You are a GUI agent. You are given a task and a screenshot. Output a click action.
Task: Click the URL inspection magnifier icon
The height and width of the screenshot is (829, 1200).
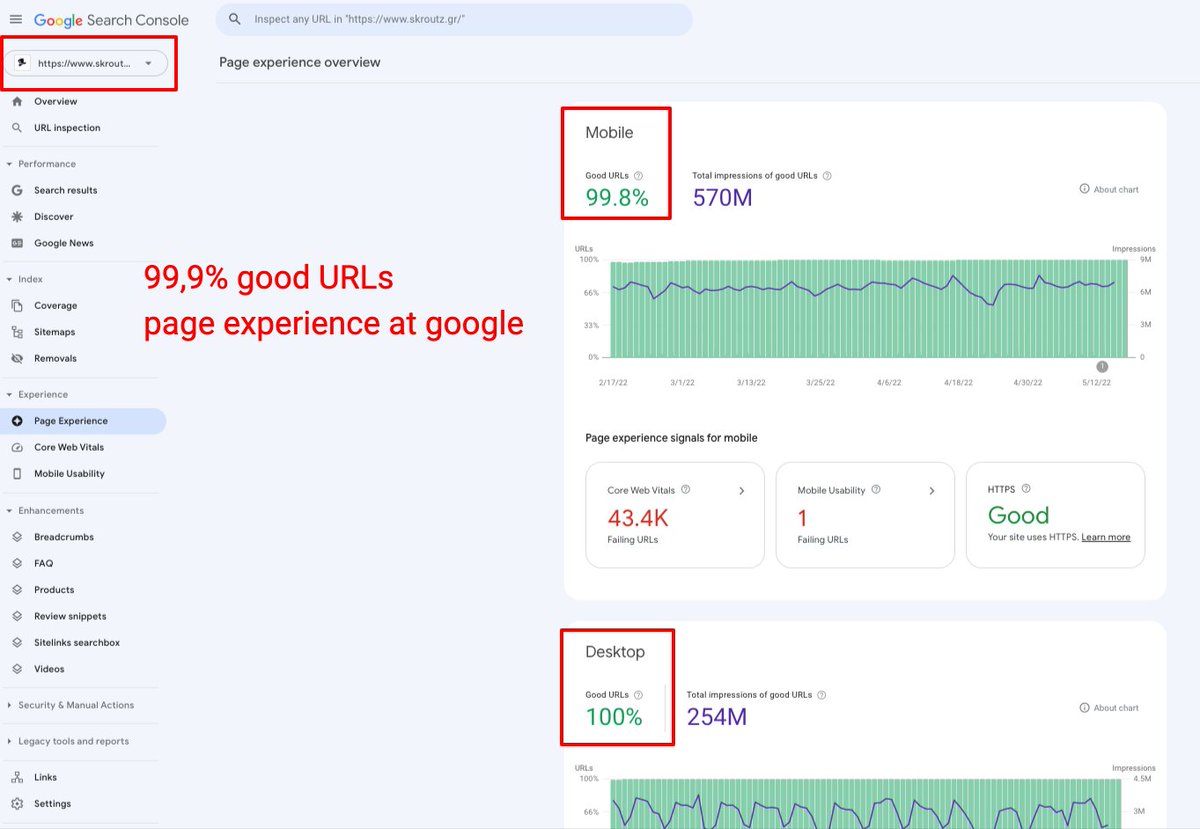coord(17,128)
